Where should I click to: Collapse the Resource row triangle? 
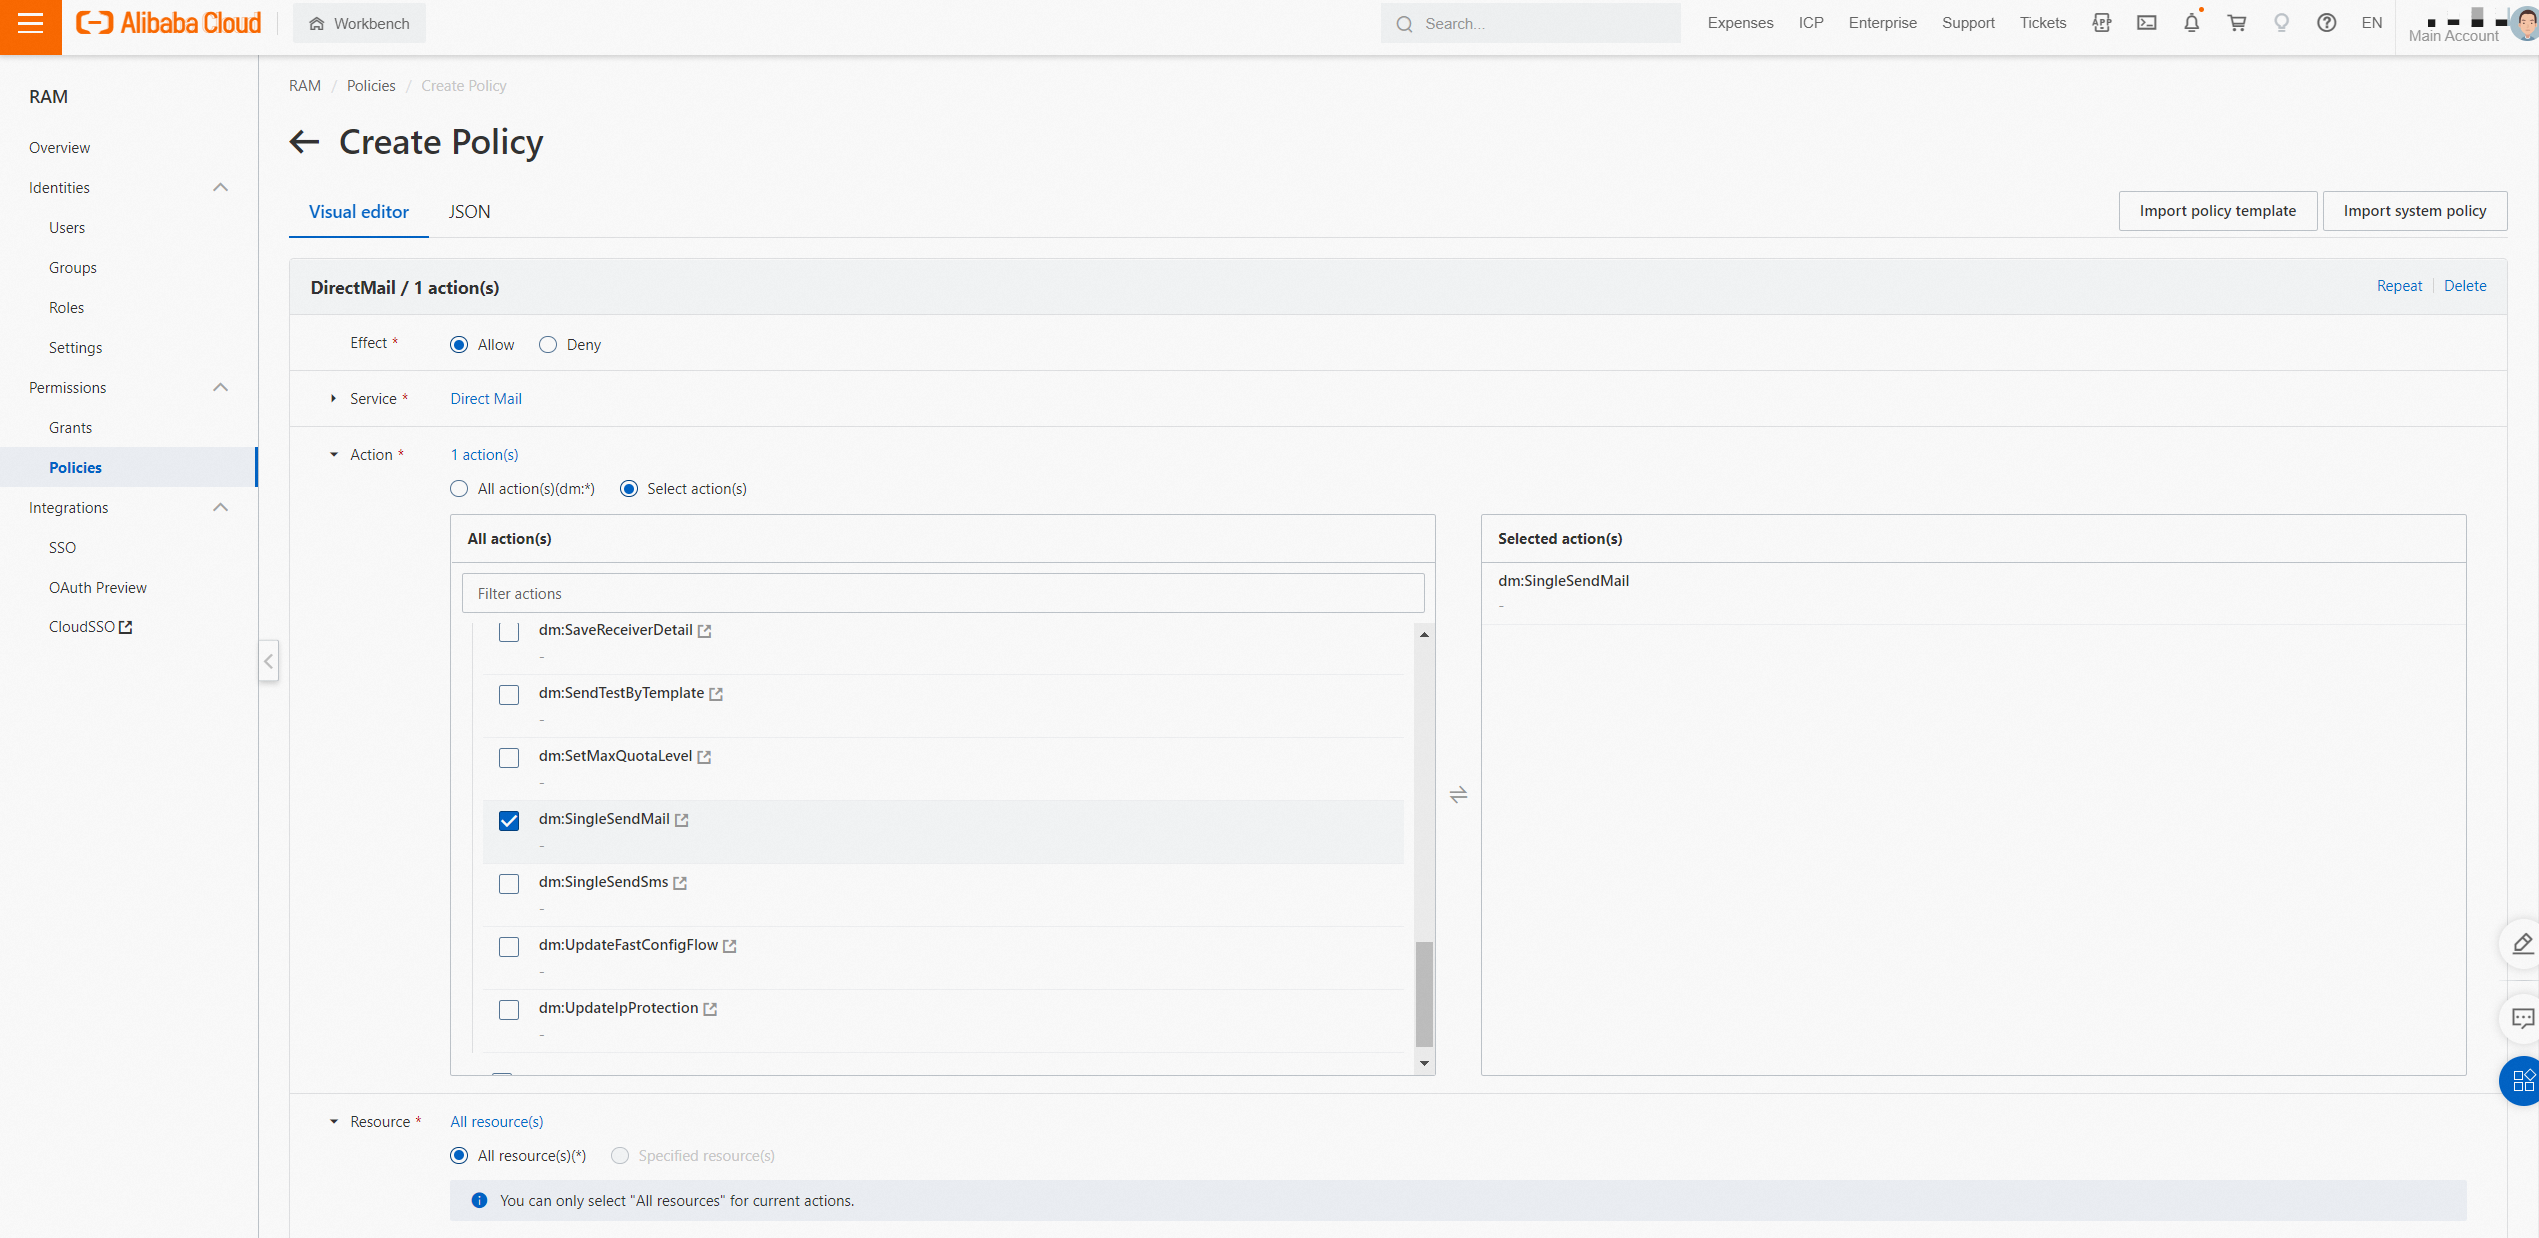coord(334,1122)
